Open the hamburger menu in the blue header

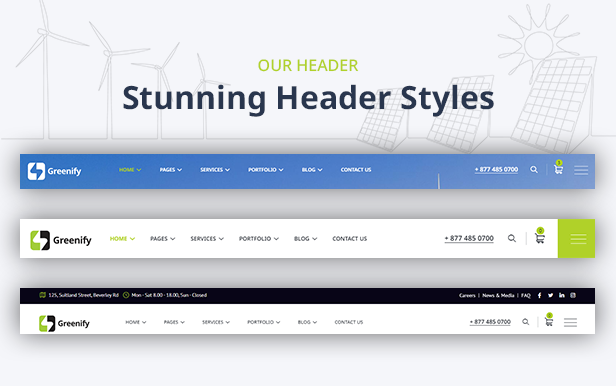point(581,170)
